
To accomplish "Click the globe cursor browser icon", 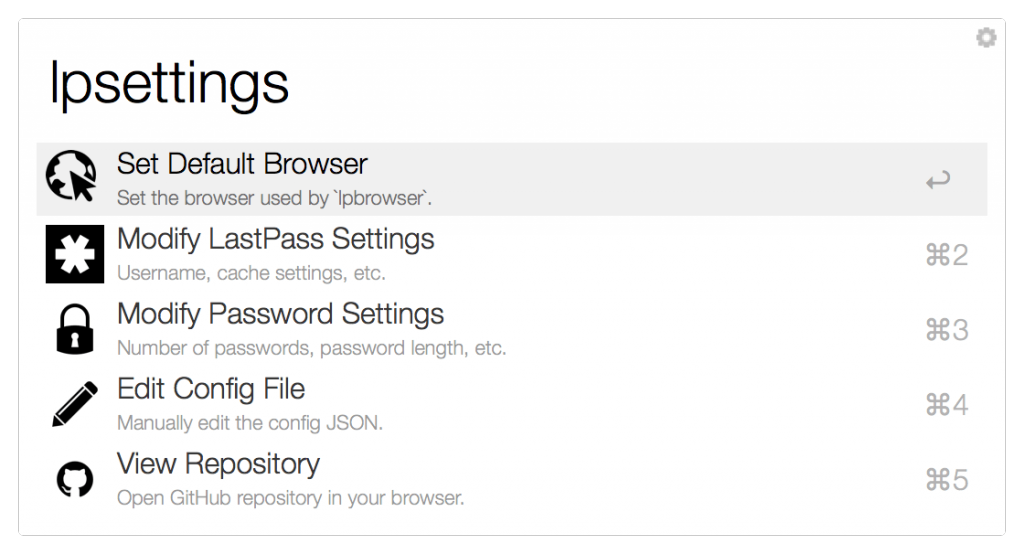I will 72,179.
